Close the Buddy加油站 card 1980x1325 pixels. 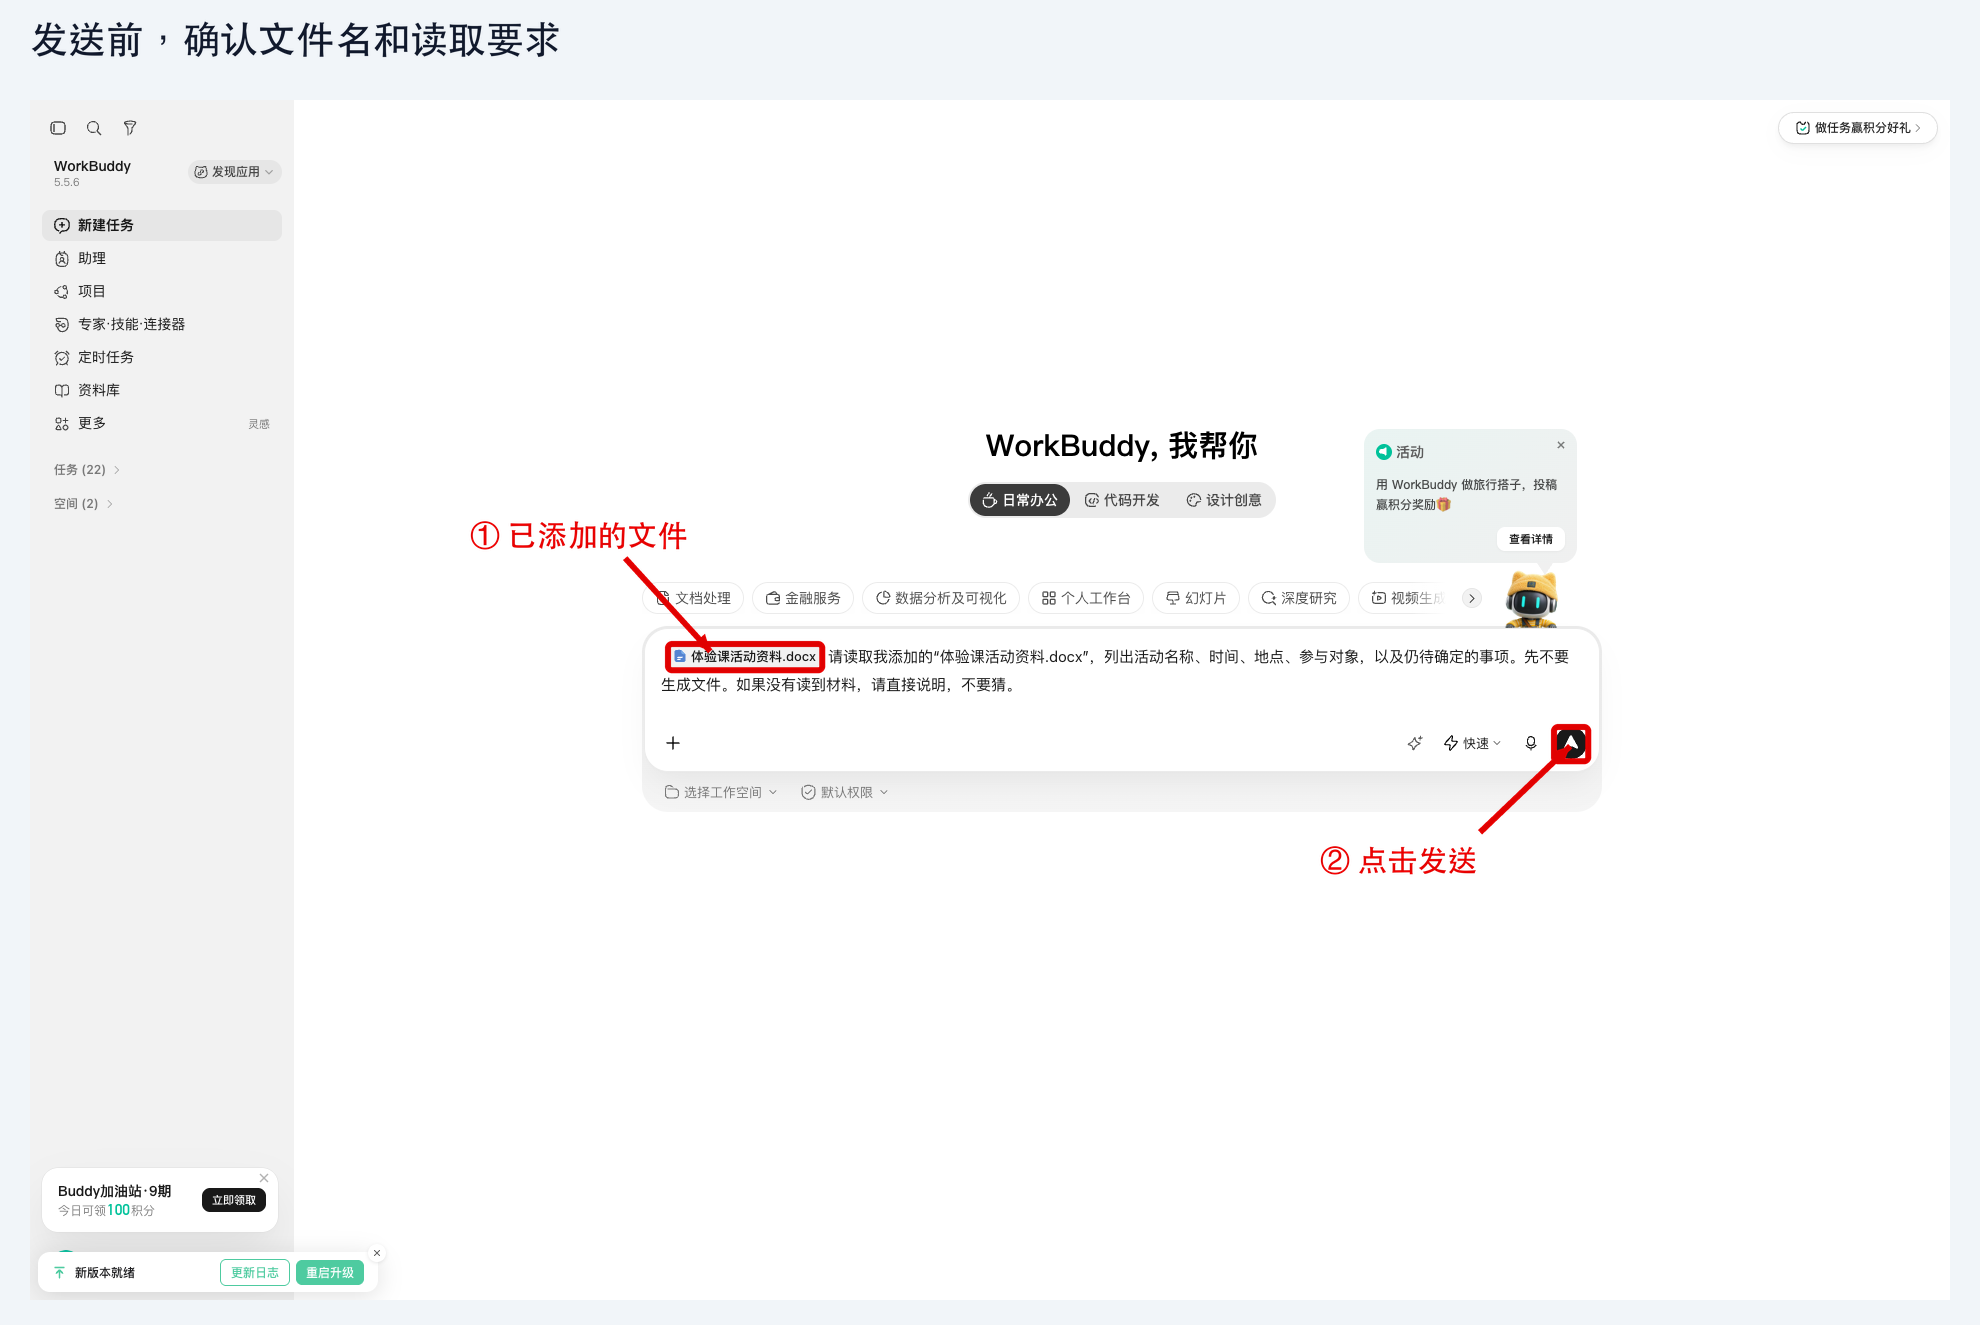264,1178
